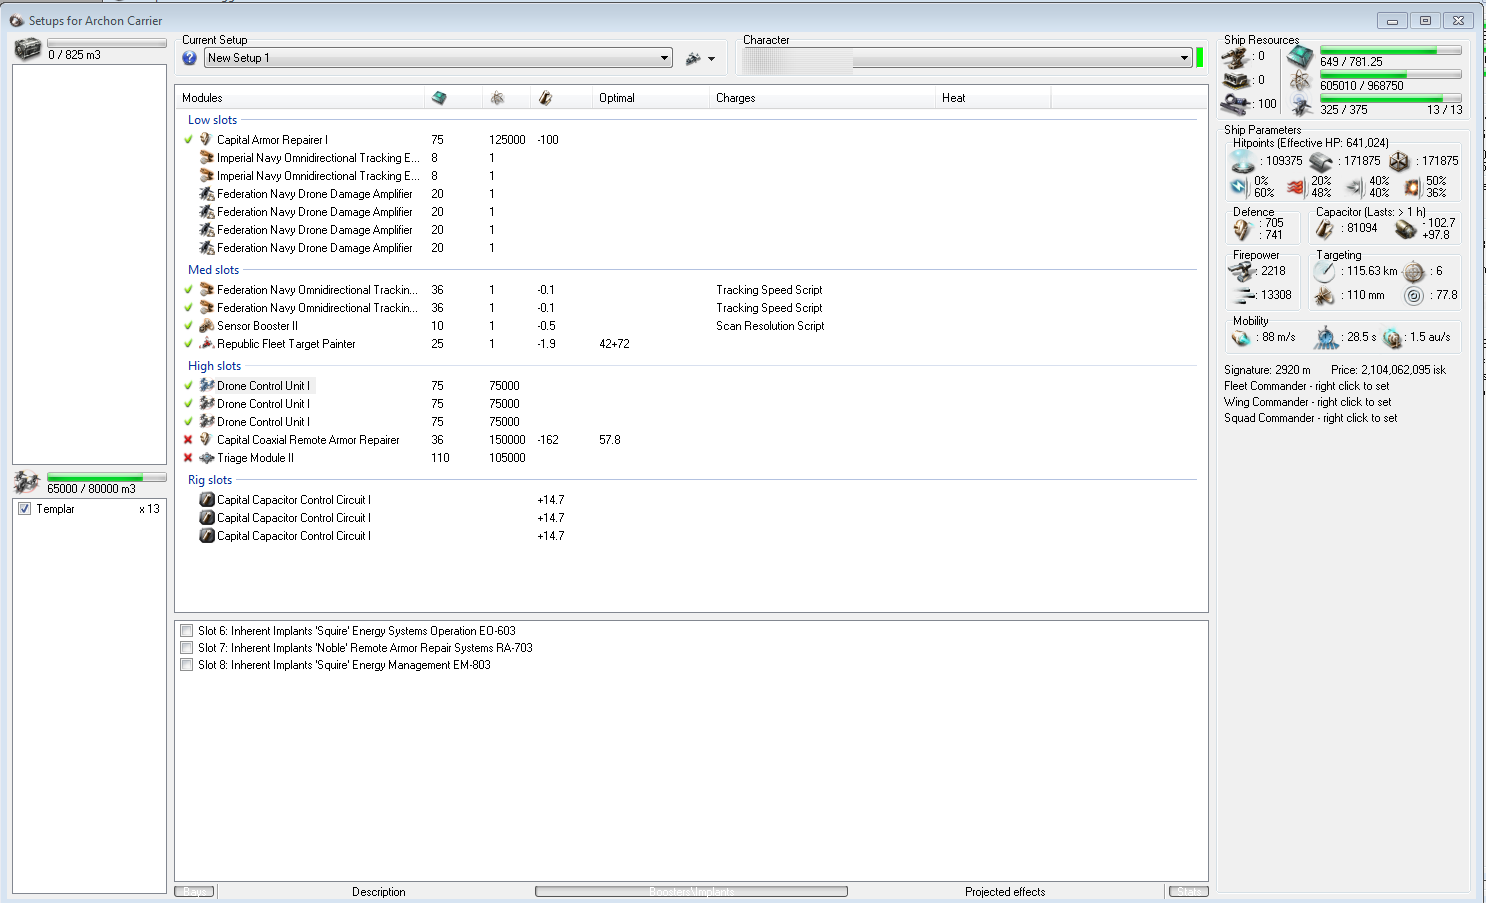Click the calibration icon showing 100
Viewport: 1486px width, 903px height.
tap(1237, 103)
